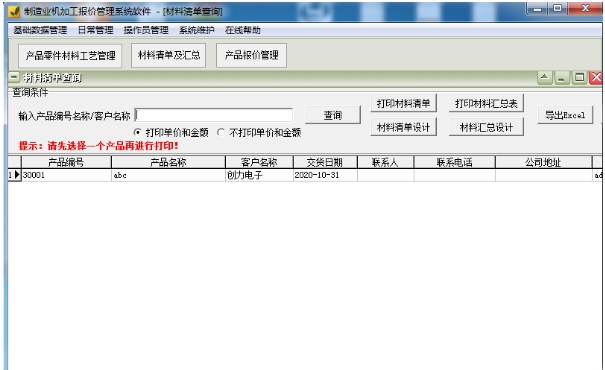This screenshot has width=605, height=370.
Task: Open the 在线帮助 menu
Action: click(x=243, y=30)
